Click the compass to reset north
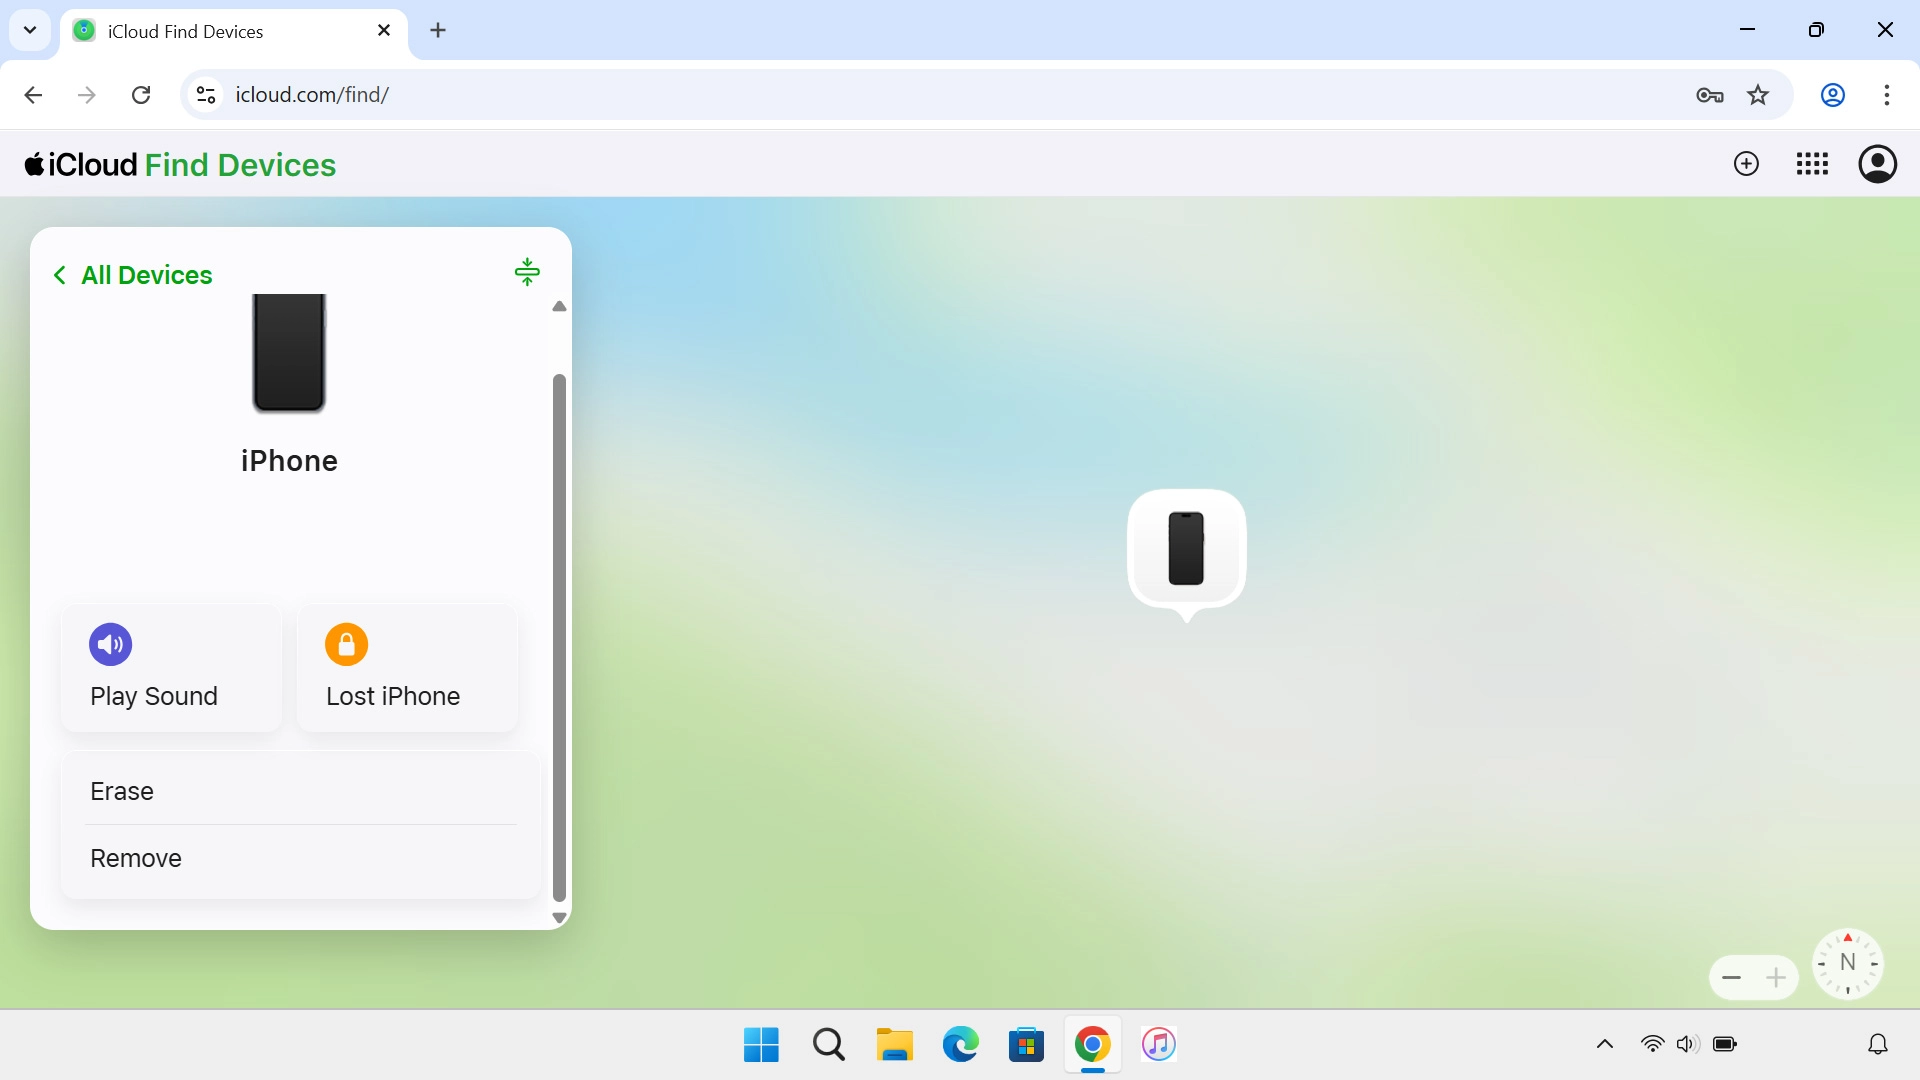This screenshot has width=1920, height=1080. [1848, 963]
